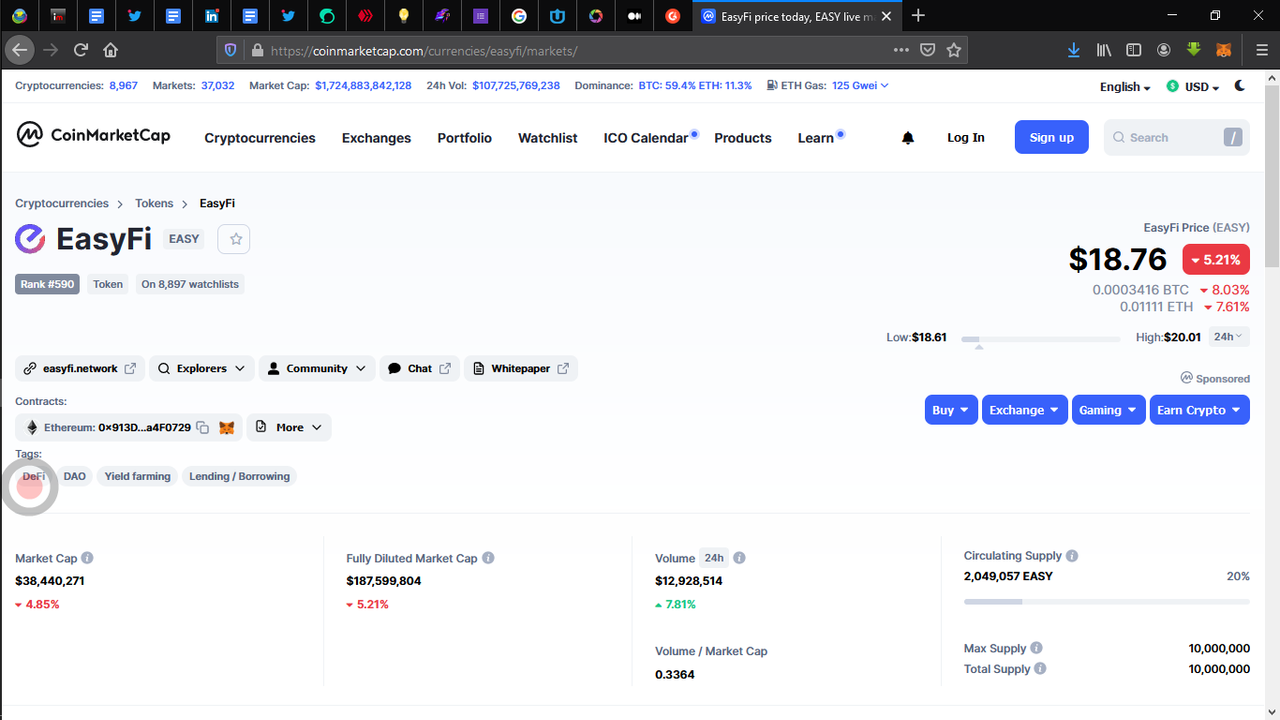Bookmark this page with the address bar star
The height and width of the screenshot is (720, 1280).
(x=954, y=50)
